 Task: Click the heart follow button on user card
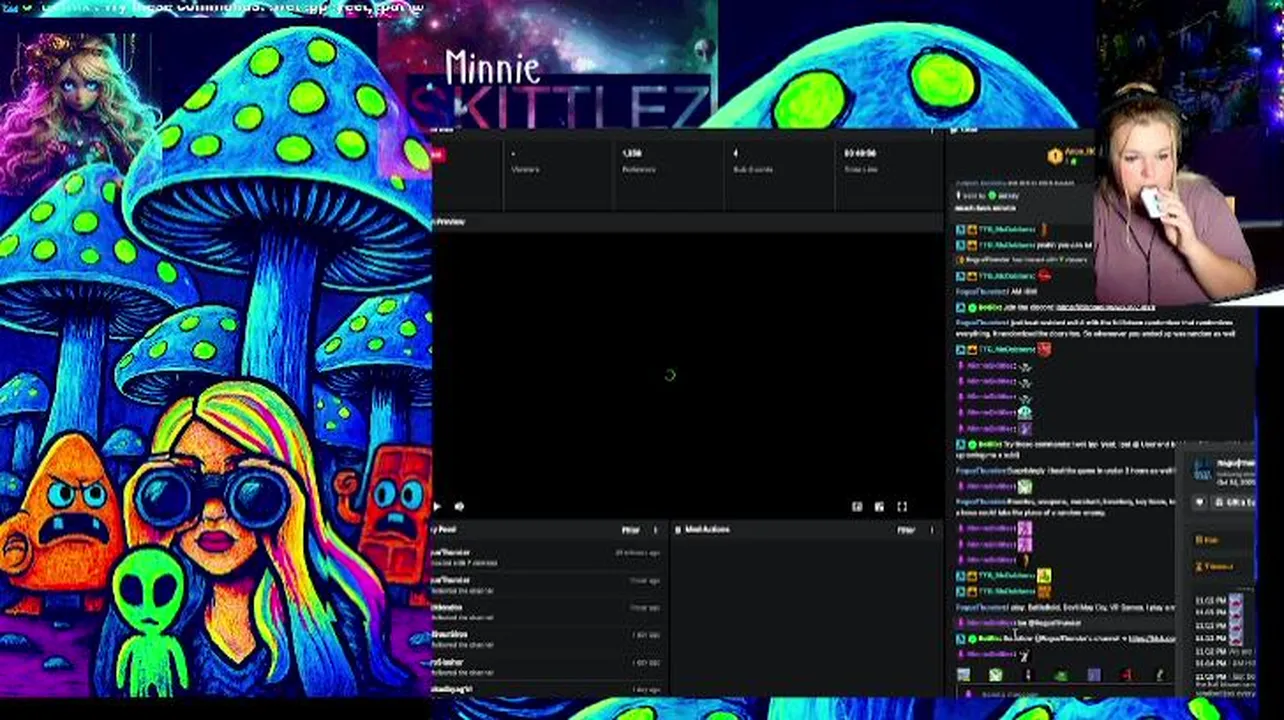tap(1200, 502)
